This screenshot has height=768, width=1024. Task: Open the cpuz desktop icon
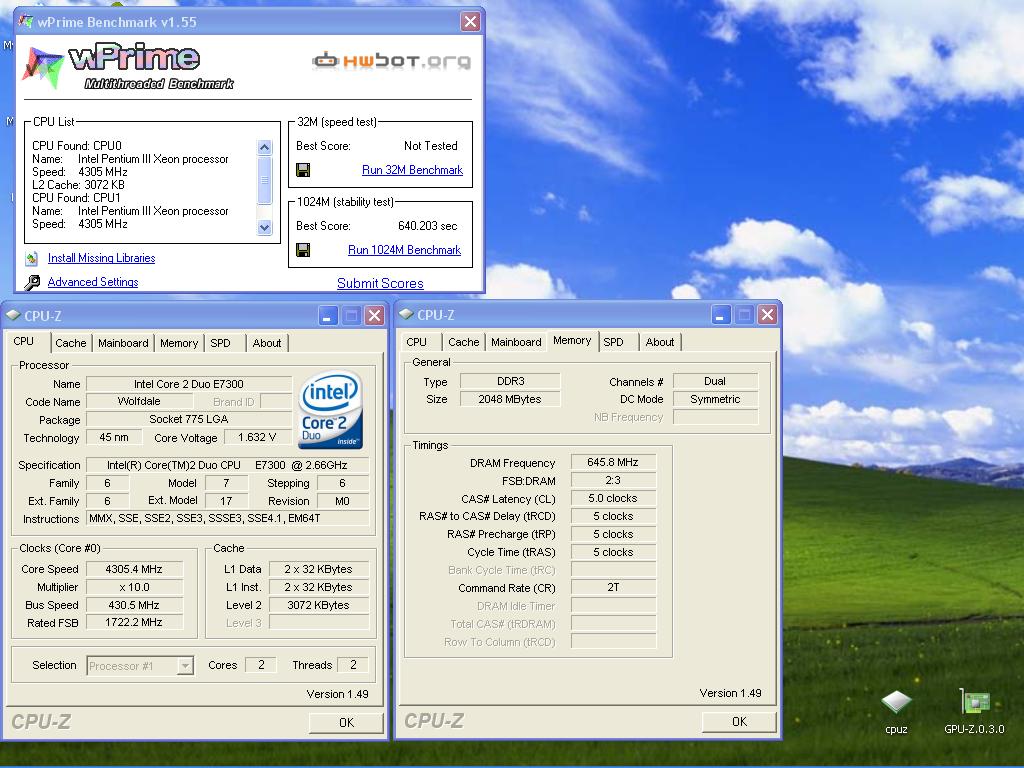click(896, 703)
